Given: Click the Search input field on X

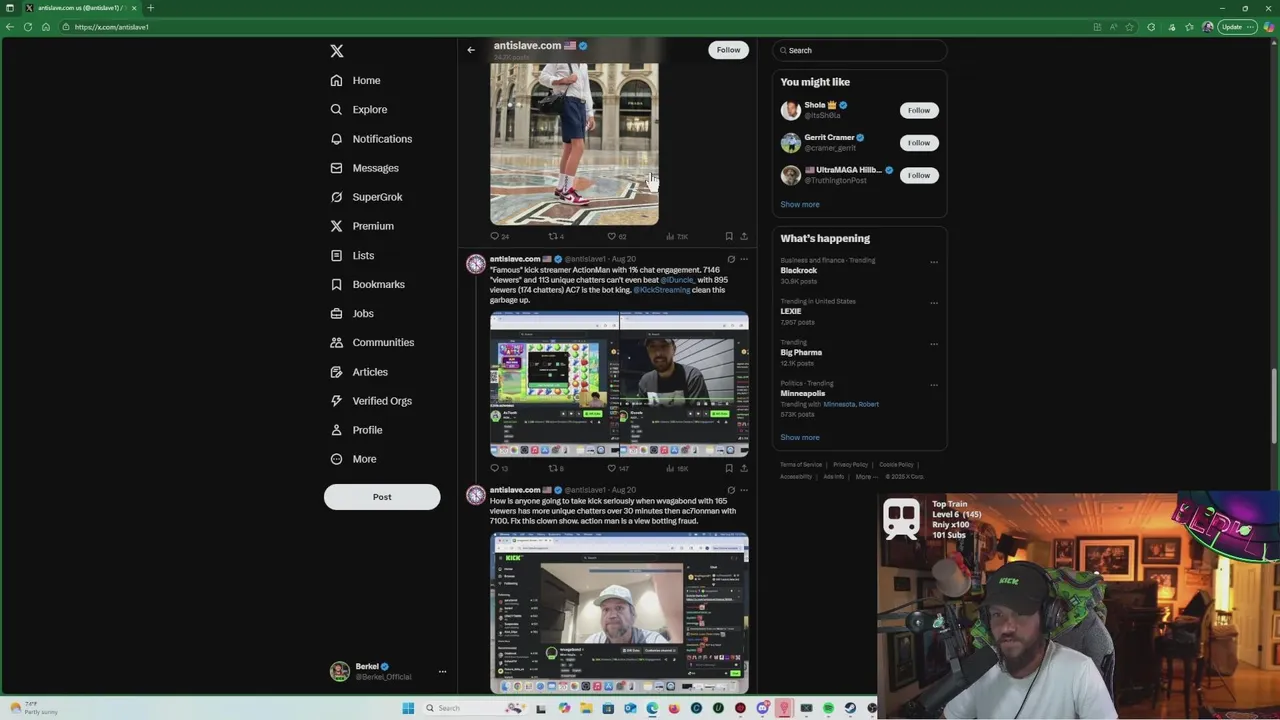Looking at the screenshot, I should 860,50.
